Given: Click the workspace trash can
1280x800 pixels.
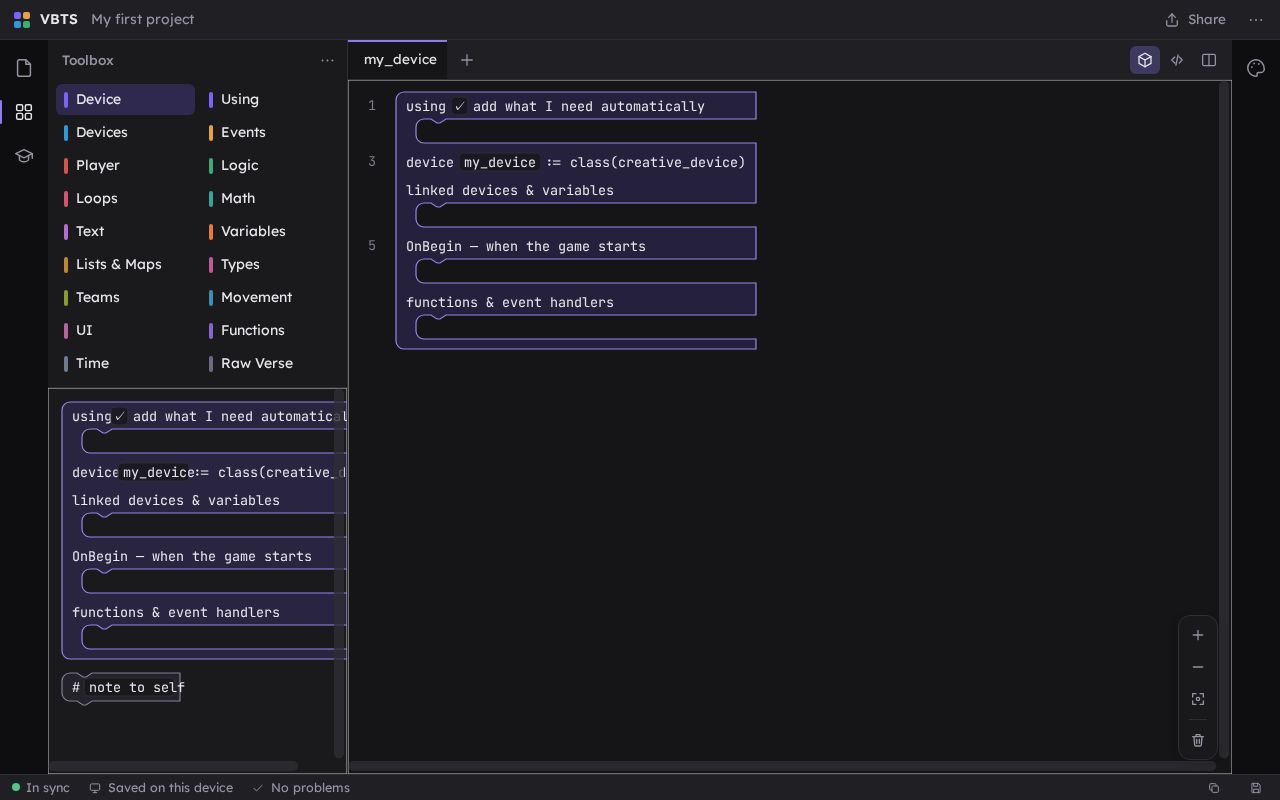Looking at the screenshot, I should coord(1198,740).
